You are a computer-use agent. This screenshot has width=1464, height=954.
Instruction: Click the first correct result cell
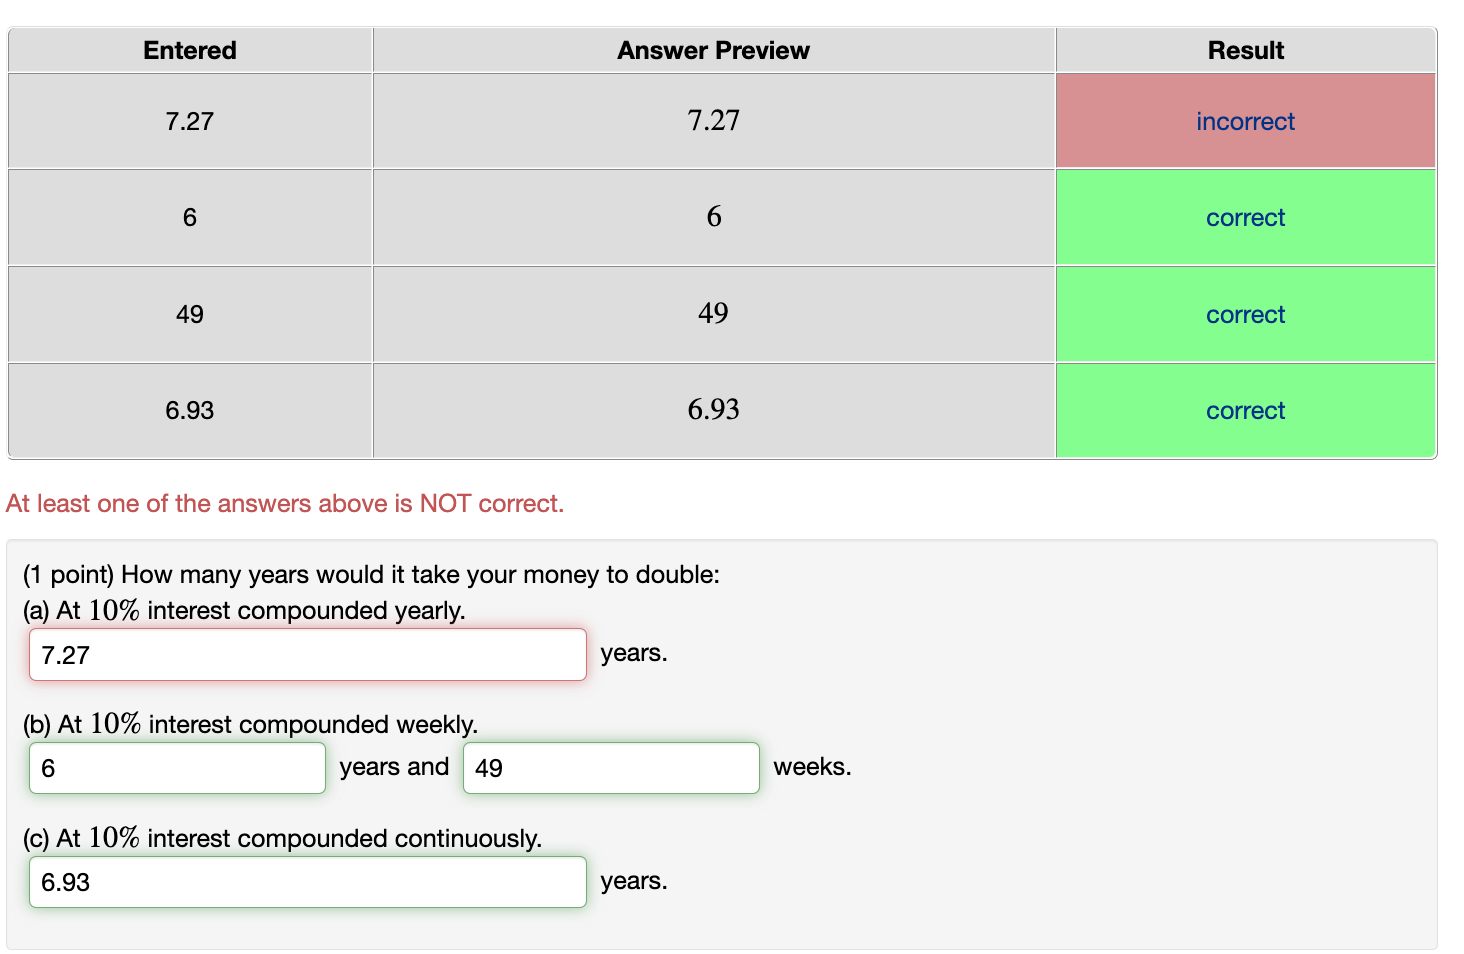coord(1245,217)
